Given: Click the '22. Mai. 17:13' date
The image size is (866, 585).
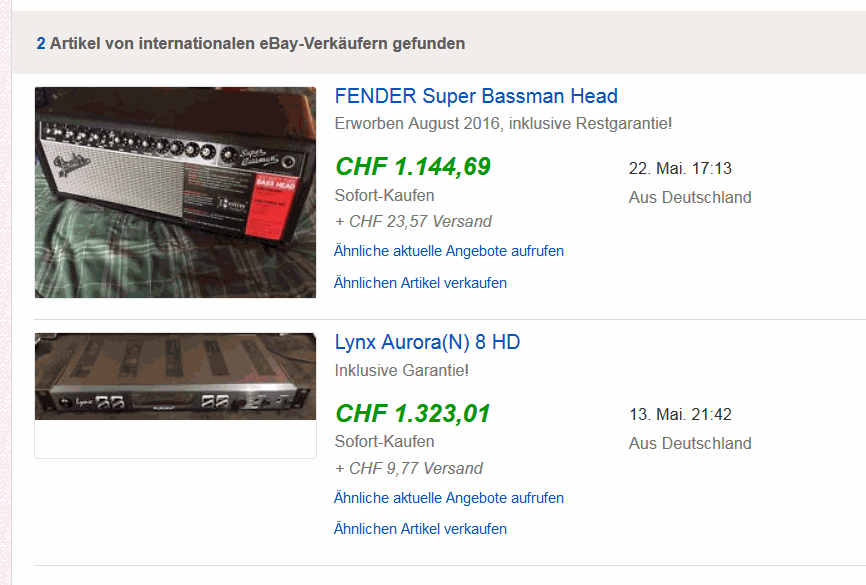Looking at the screenshot, I should pos(680,168).
